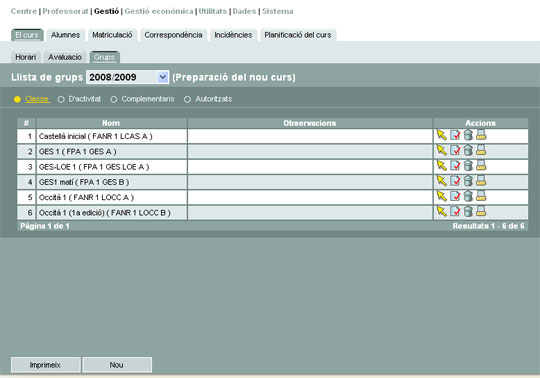This screenshot has width=540, height=378.
Task: Switch to the Alumnes tab
Action: (65, 35)
